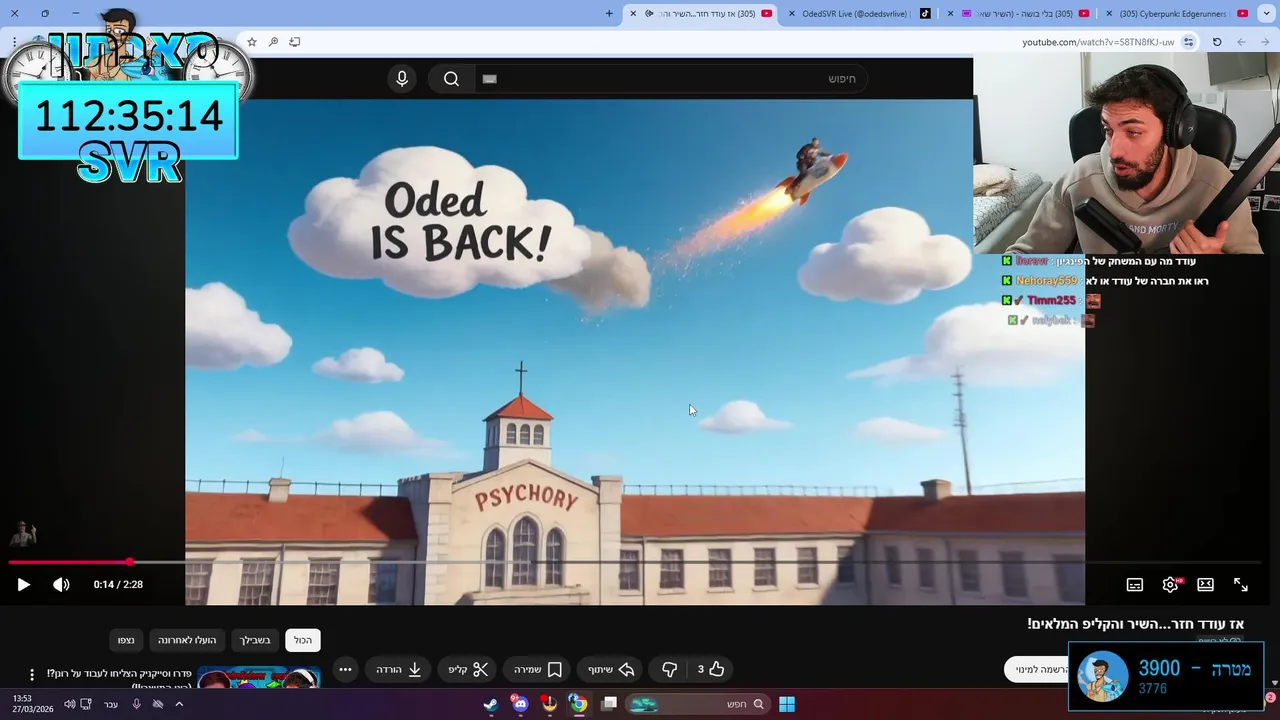Open options for the פדרו suggested video
Image resolution: width=1280 pixels, height=720 pixels.
click(32, 675)
